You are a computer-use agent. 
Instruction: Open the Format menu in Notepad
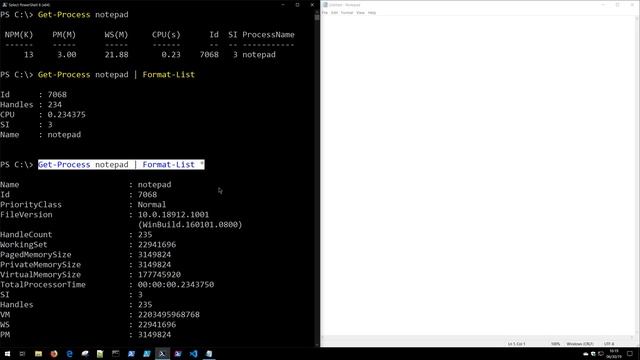347,13
